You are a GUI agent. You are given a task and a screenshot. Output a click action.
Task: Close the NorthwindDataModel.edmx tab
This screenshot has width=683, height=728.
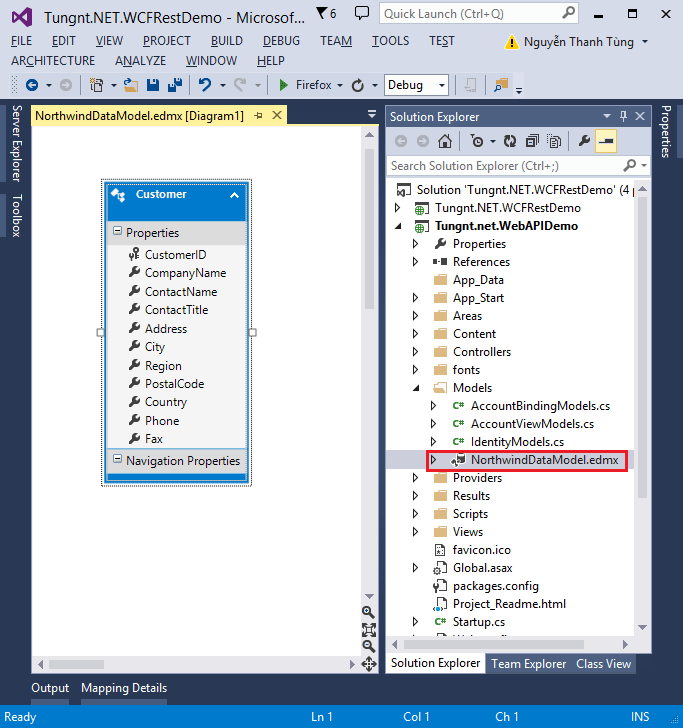point(277,115)
